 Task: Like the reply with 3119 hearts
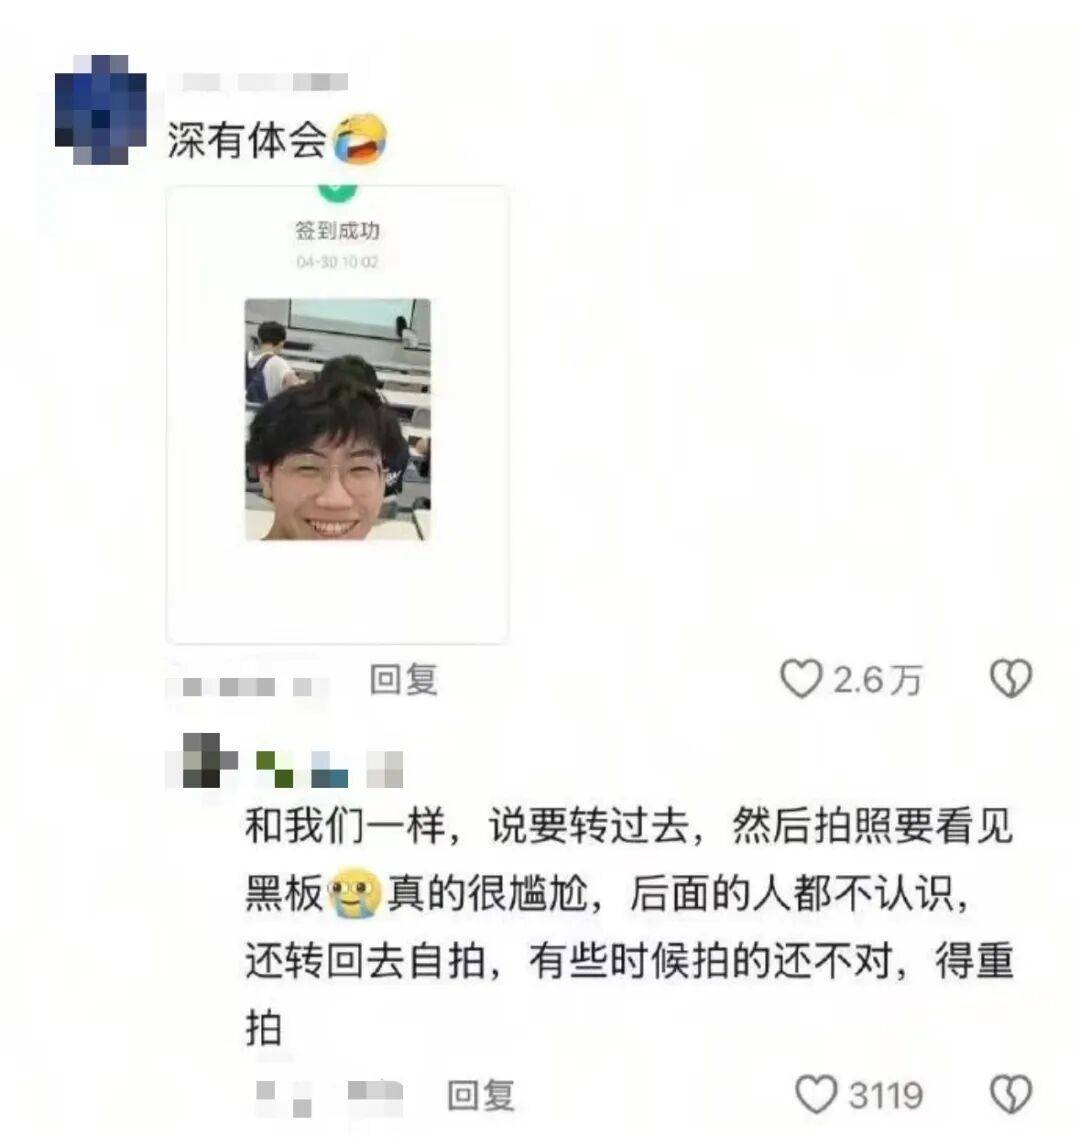(x=816, y=1094)
